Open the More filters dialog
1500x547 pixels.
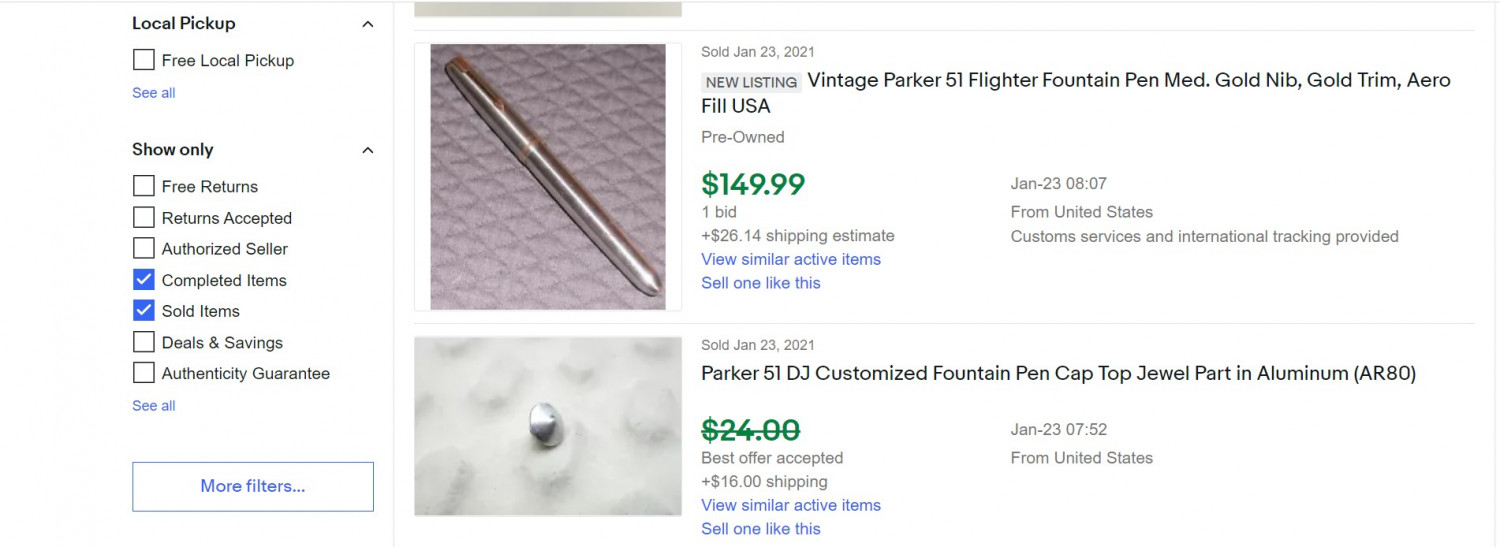pyautogui.click(x=253, y=486)
